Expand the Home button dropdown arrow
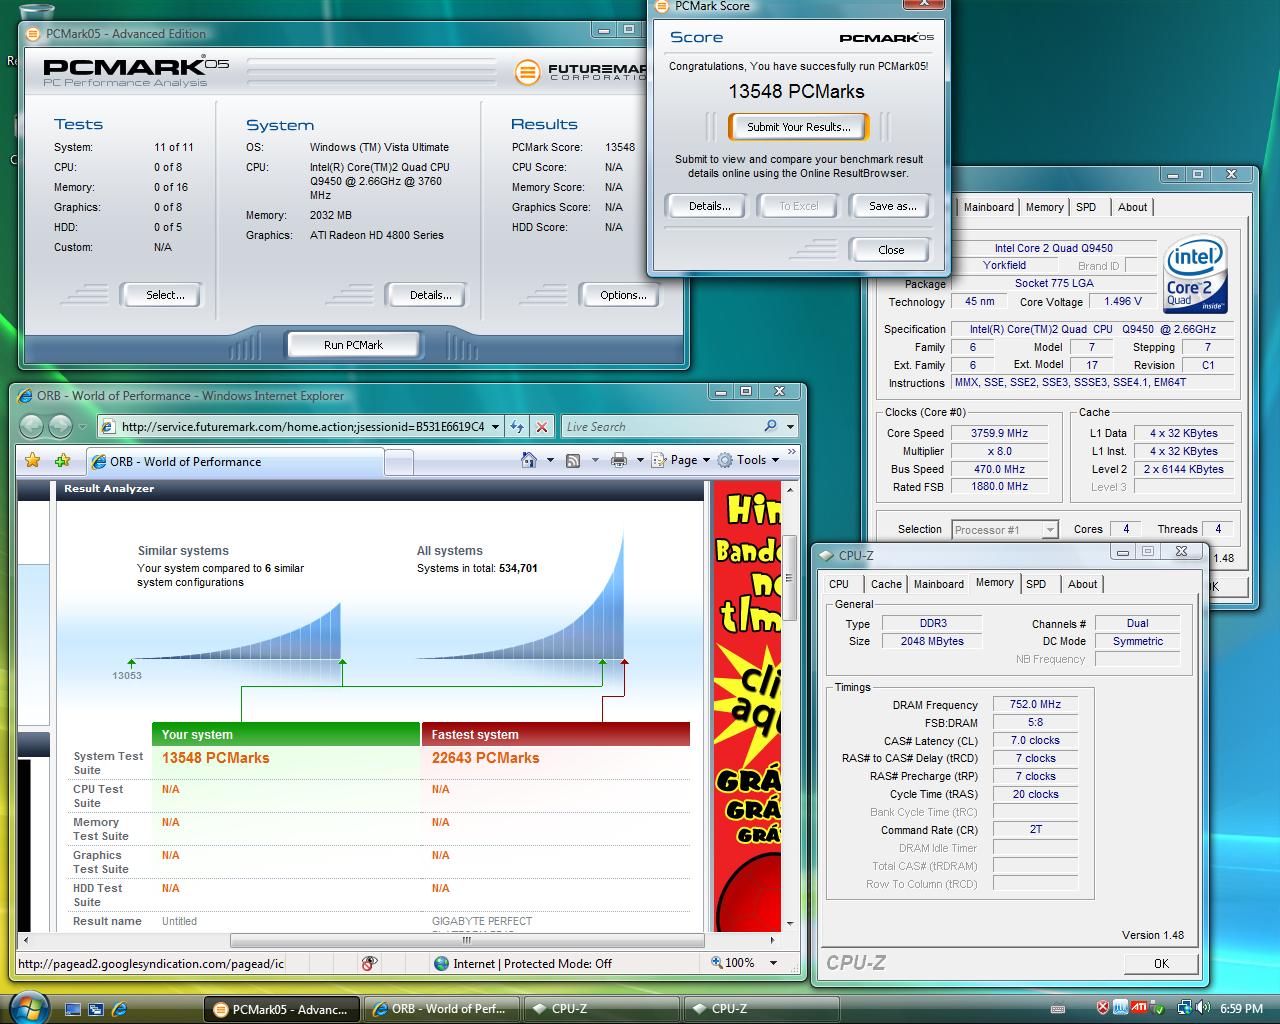1280x1024 pixels. tap(550, 461)
